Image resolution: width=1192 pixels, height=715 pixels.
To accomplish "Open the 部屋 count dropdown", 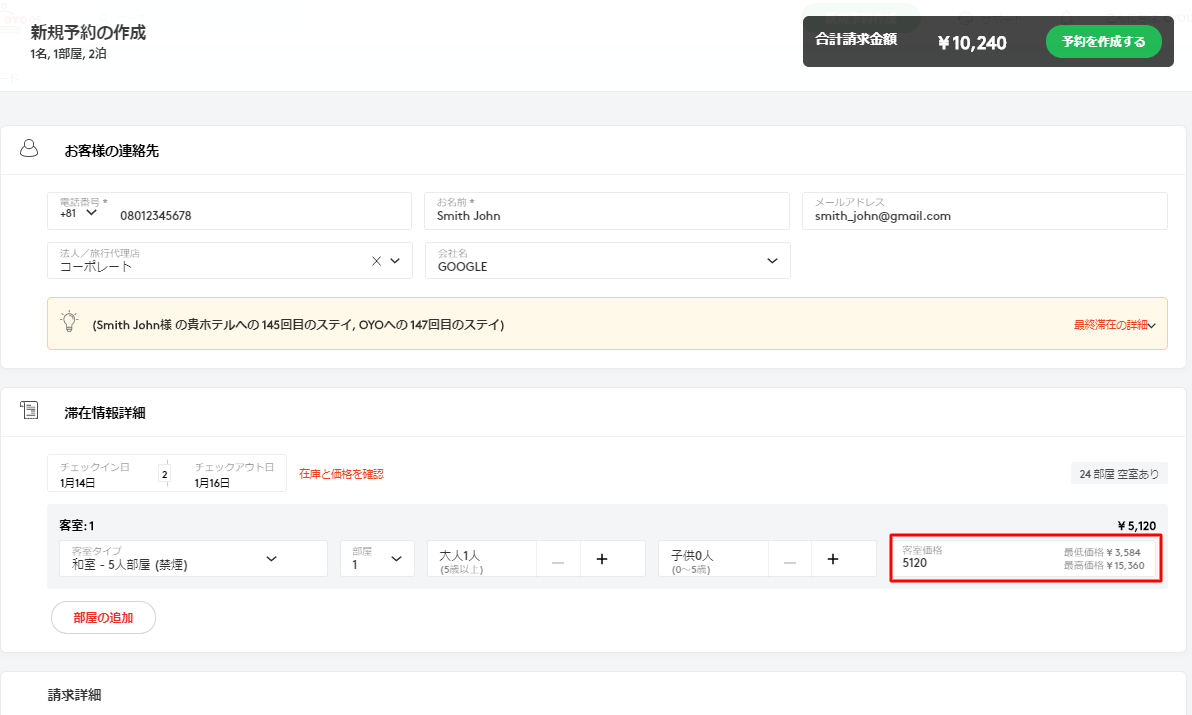I will [x=377, y=558].
